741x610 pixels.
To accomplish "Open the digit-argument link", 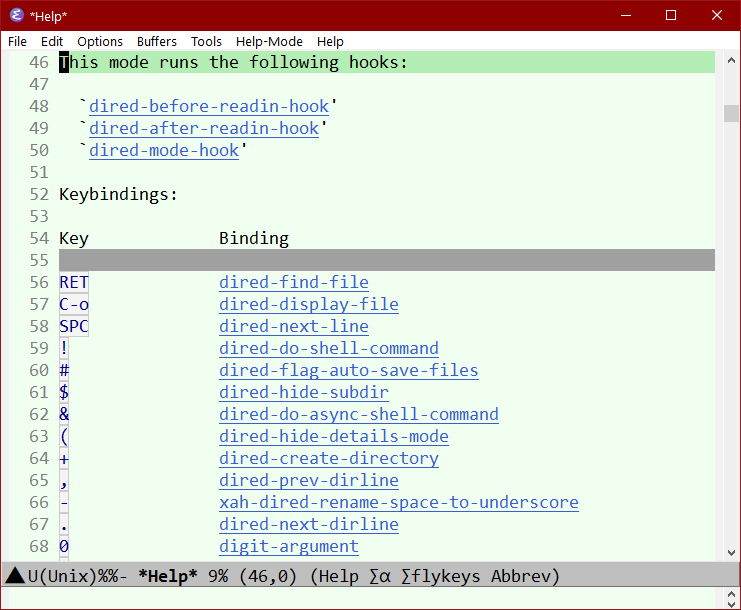I will 289,546.
